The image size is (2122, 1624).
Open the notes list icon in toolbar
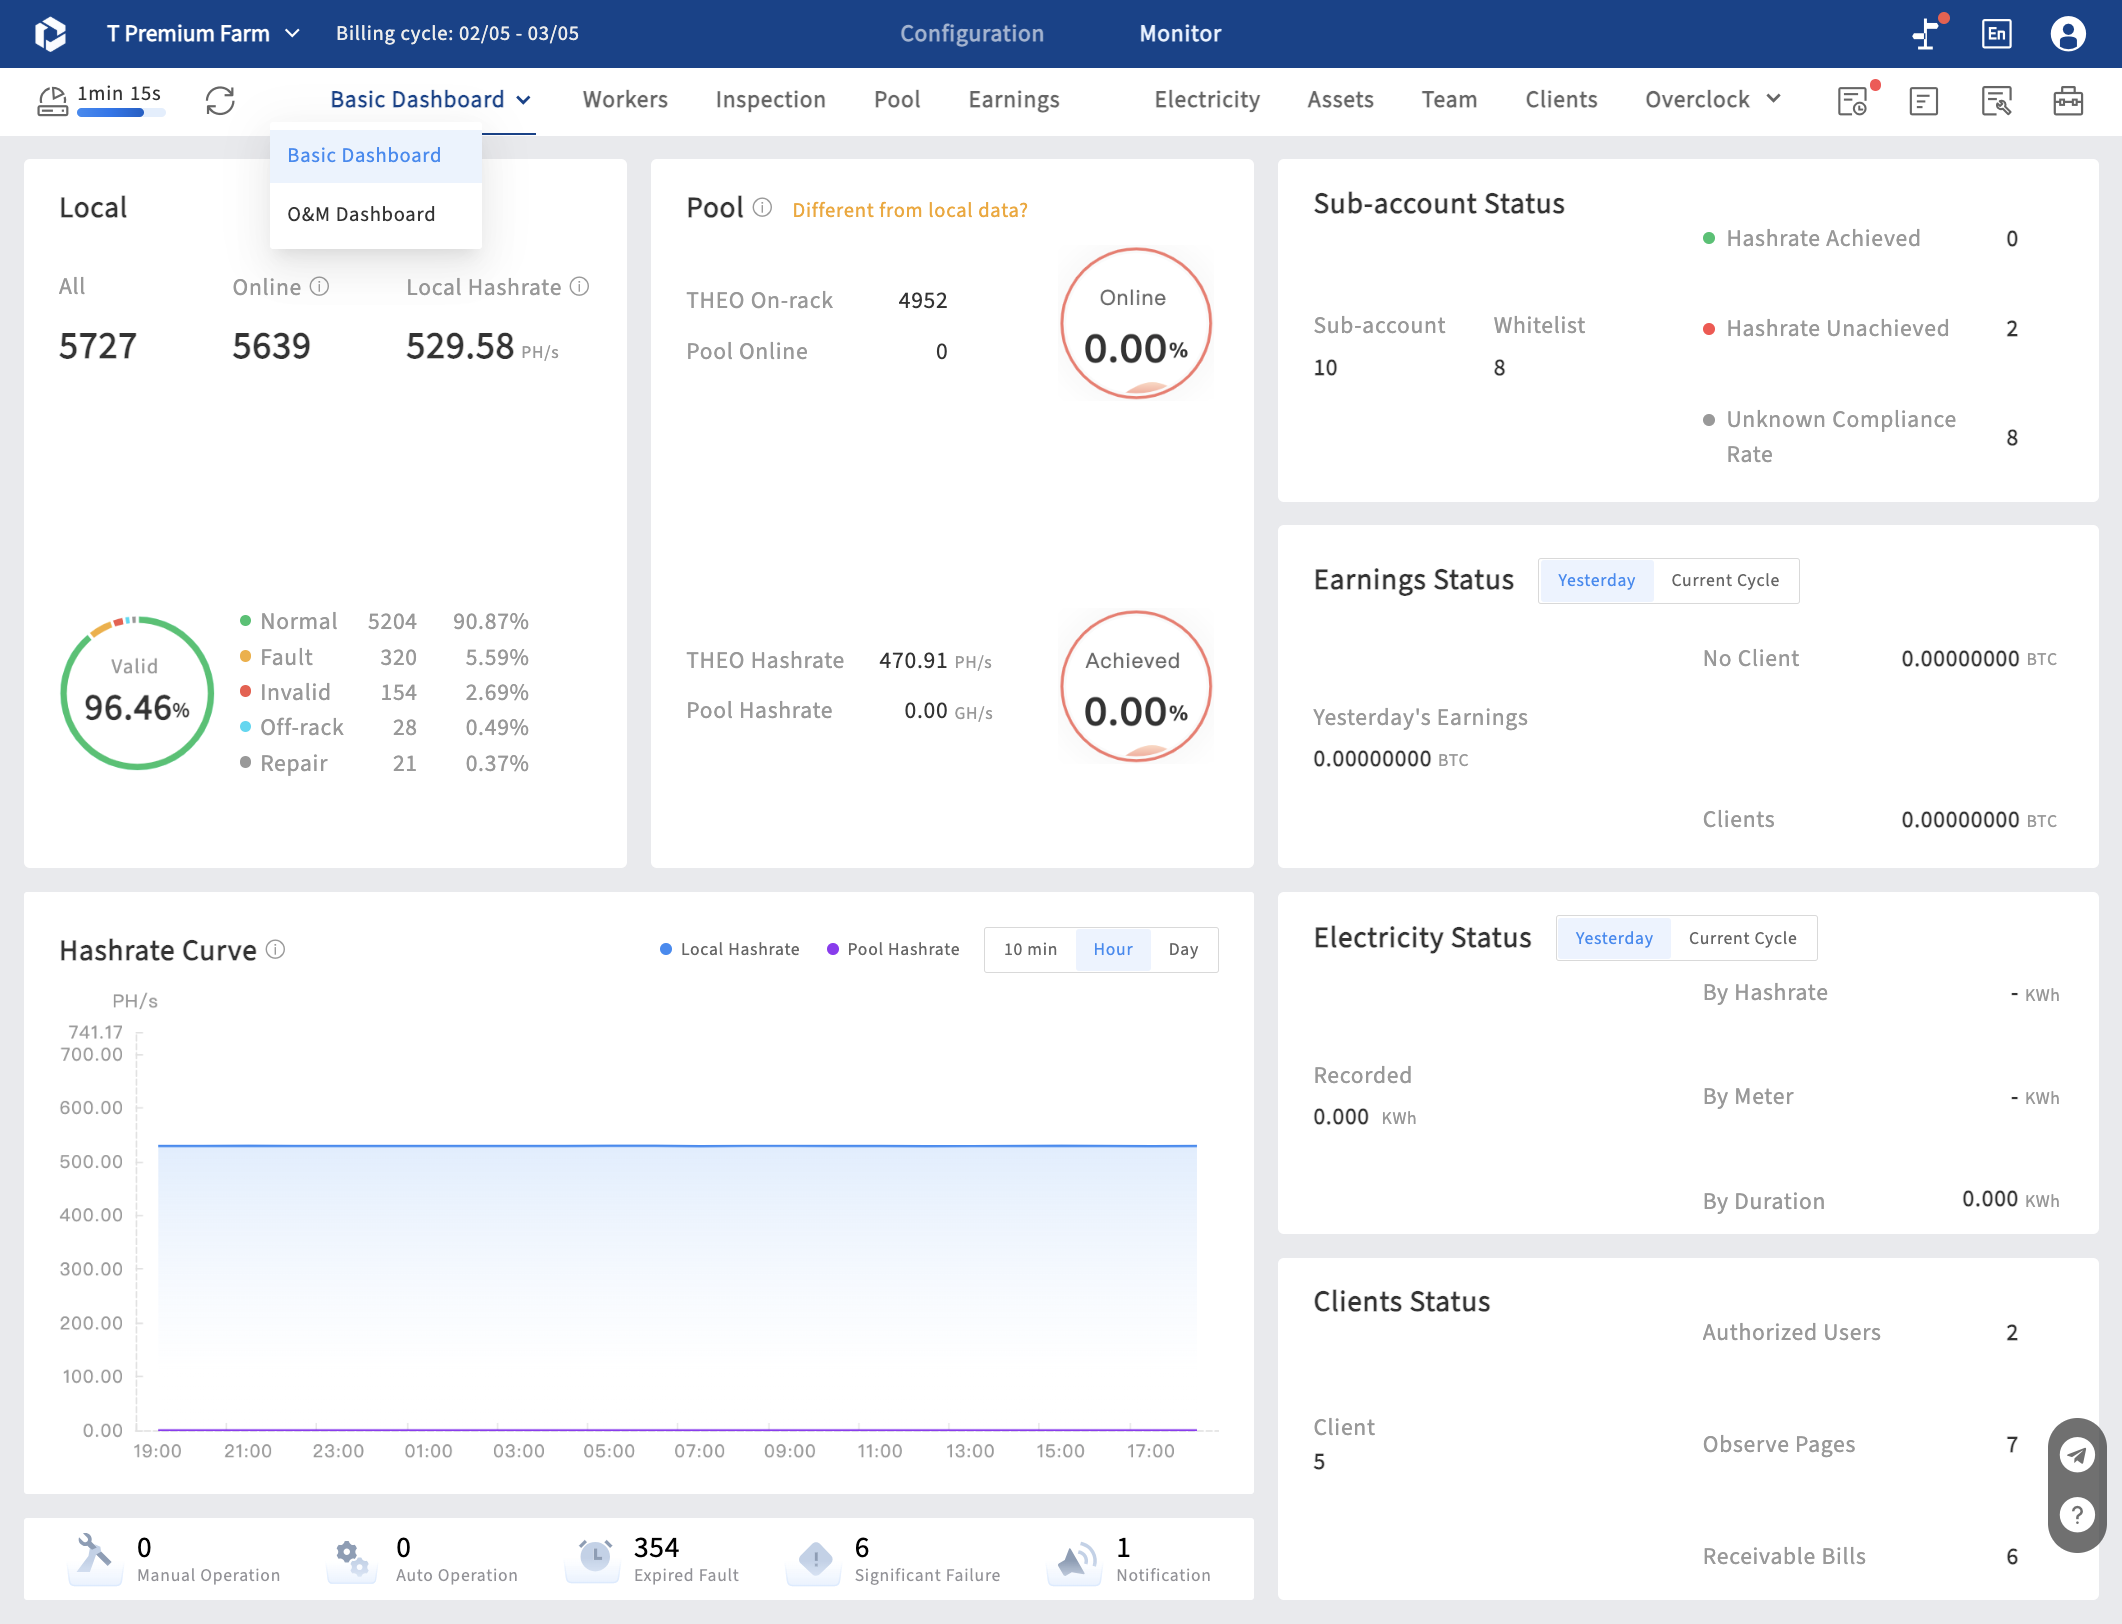[x=1924, y=100]
